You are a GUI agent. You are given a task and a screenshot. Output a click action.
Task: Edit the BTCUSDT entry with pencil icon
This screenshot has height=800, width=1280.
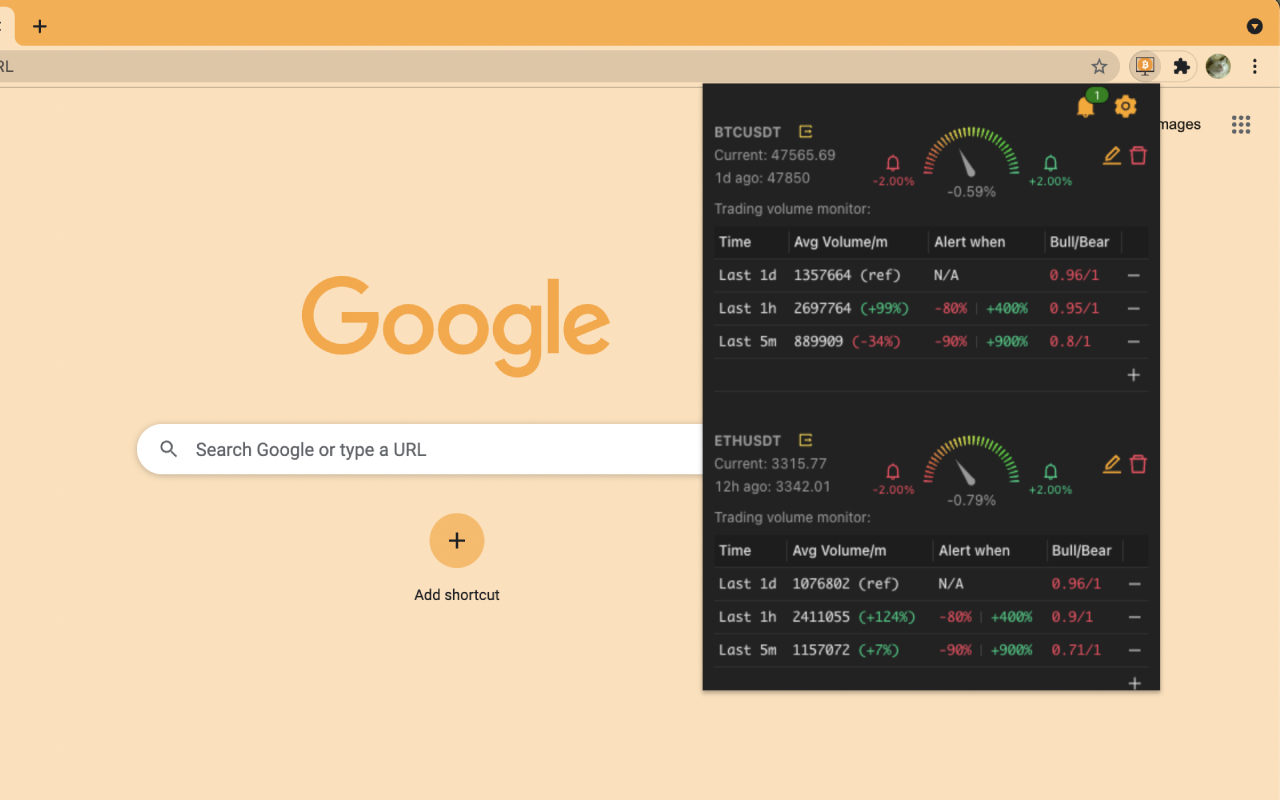1112,155
